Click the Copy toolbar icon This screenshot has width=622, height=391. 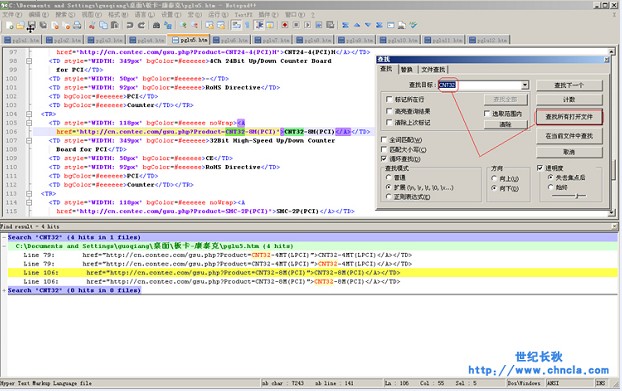[104, 25]
